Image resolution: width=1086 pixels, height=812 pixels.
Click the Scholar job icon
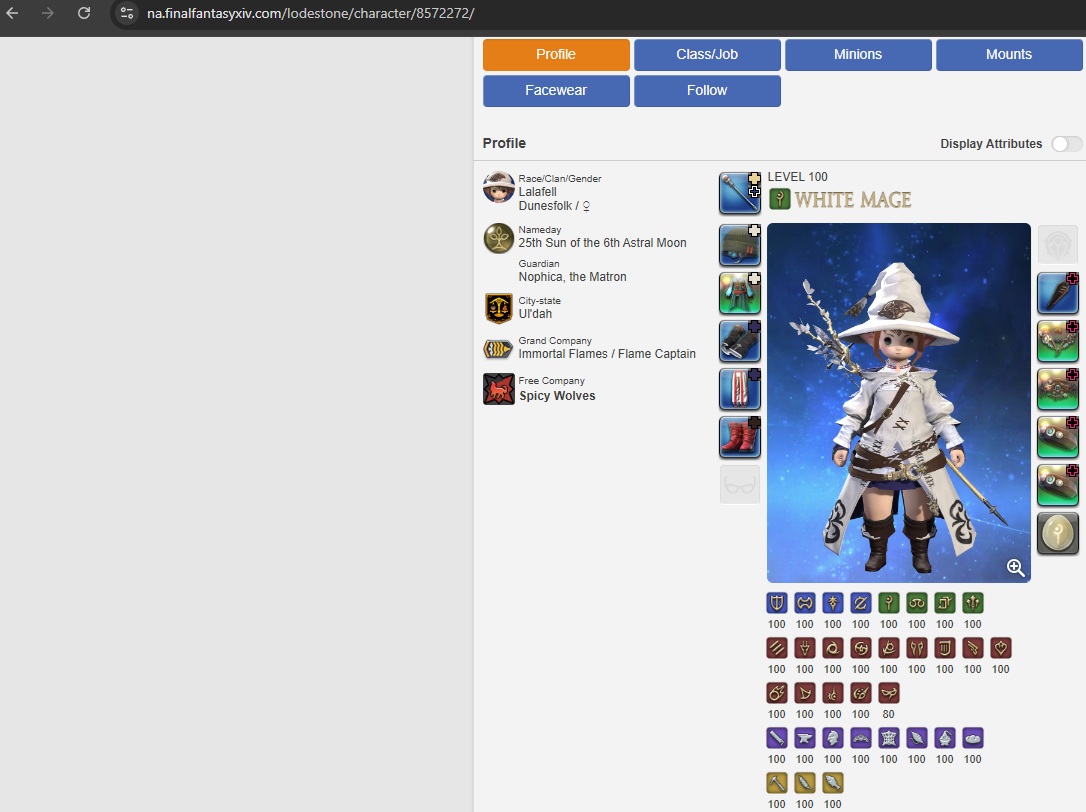click(917, 603)
